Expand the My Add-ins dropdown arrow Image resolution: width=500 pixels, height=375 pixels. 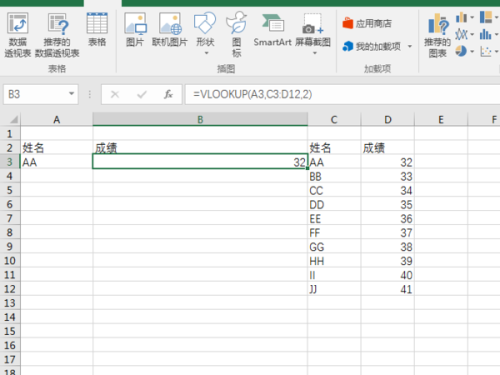(x=410, y=46)
